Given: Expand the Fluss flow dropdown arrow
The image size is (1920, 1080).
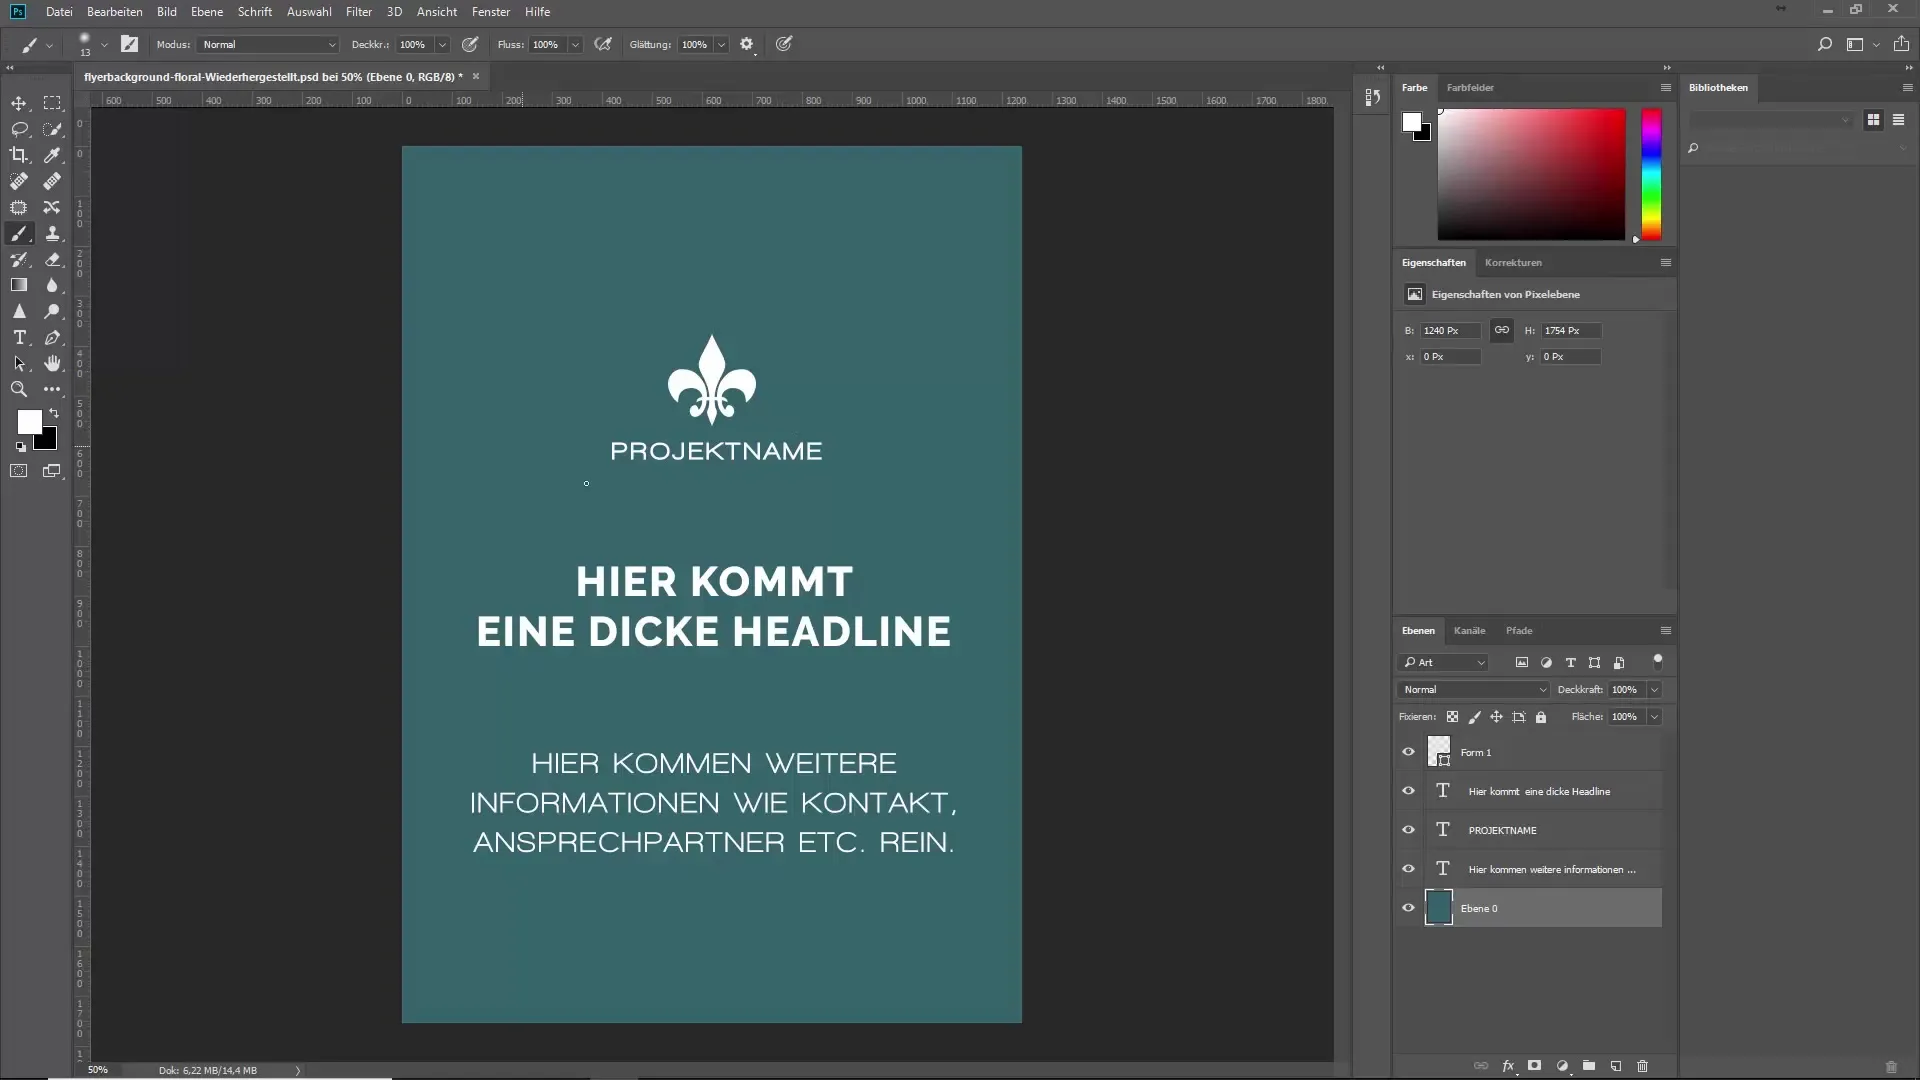Looking at the screenshot, I should coord(575,44).
